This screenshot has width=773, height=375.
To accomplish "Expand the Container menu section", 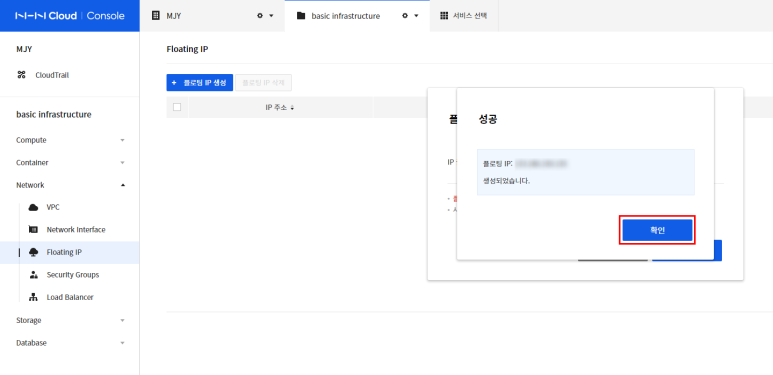I will coord(70,163).
